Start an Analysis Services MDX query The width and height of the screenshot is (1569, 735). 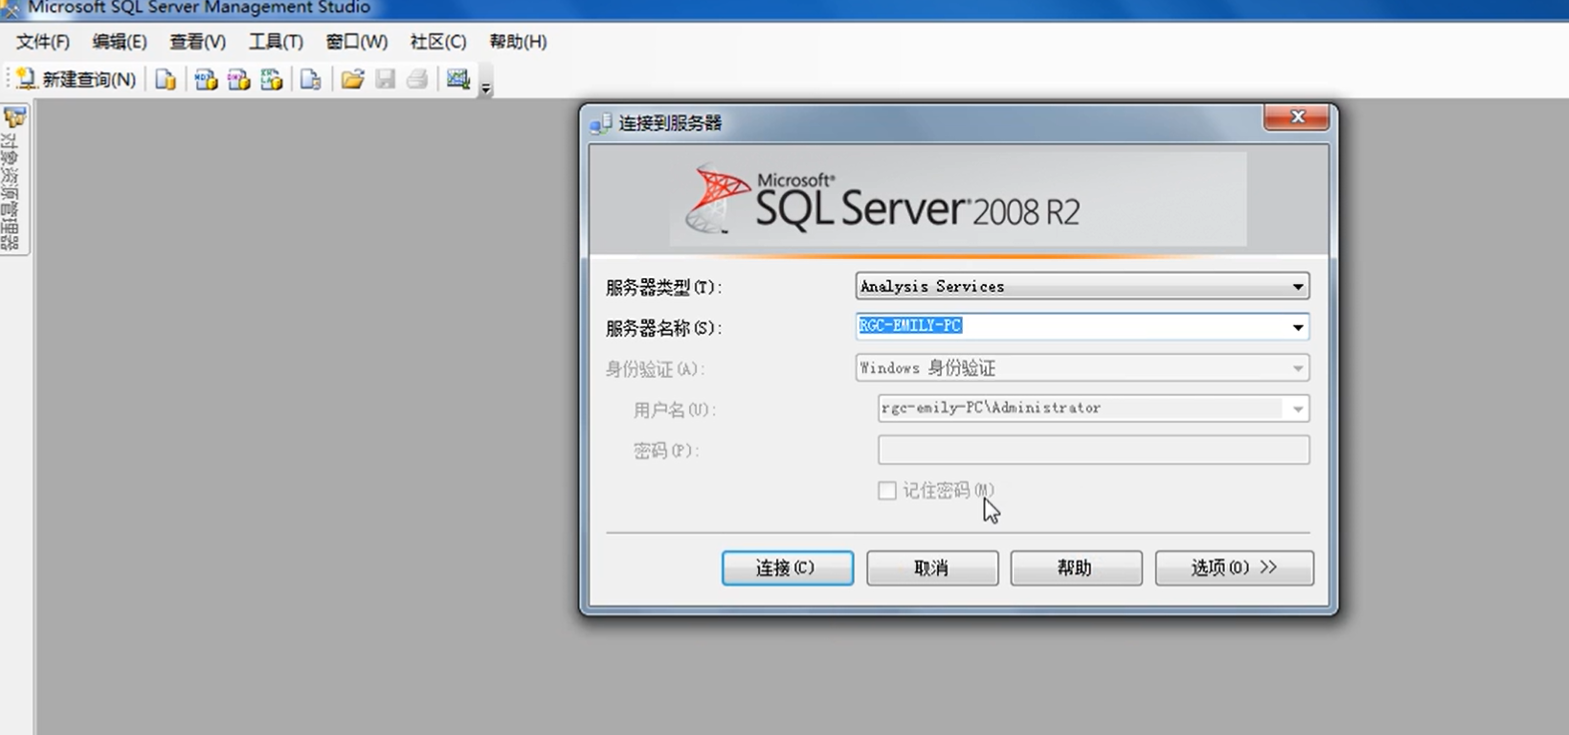pyautogui.click(x=206, y=79)
